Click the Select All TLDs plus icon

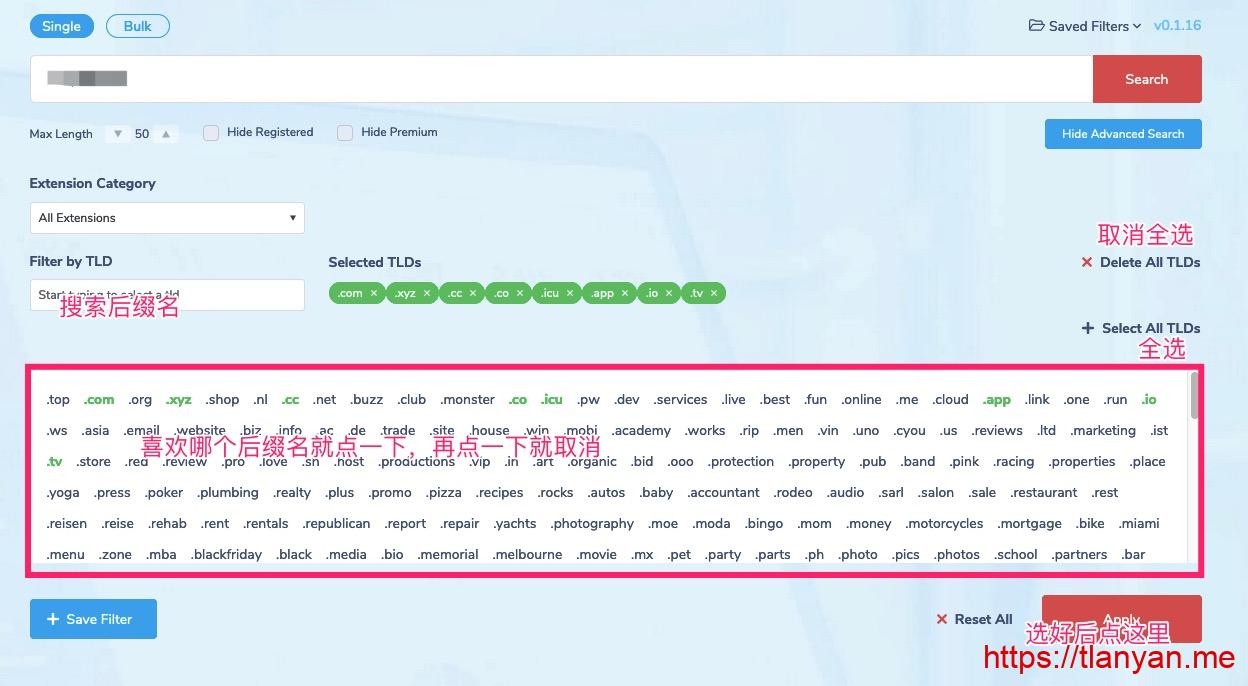pyautogui.click(x=1088, y=328)
